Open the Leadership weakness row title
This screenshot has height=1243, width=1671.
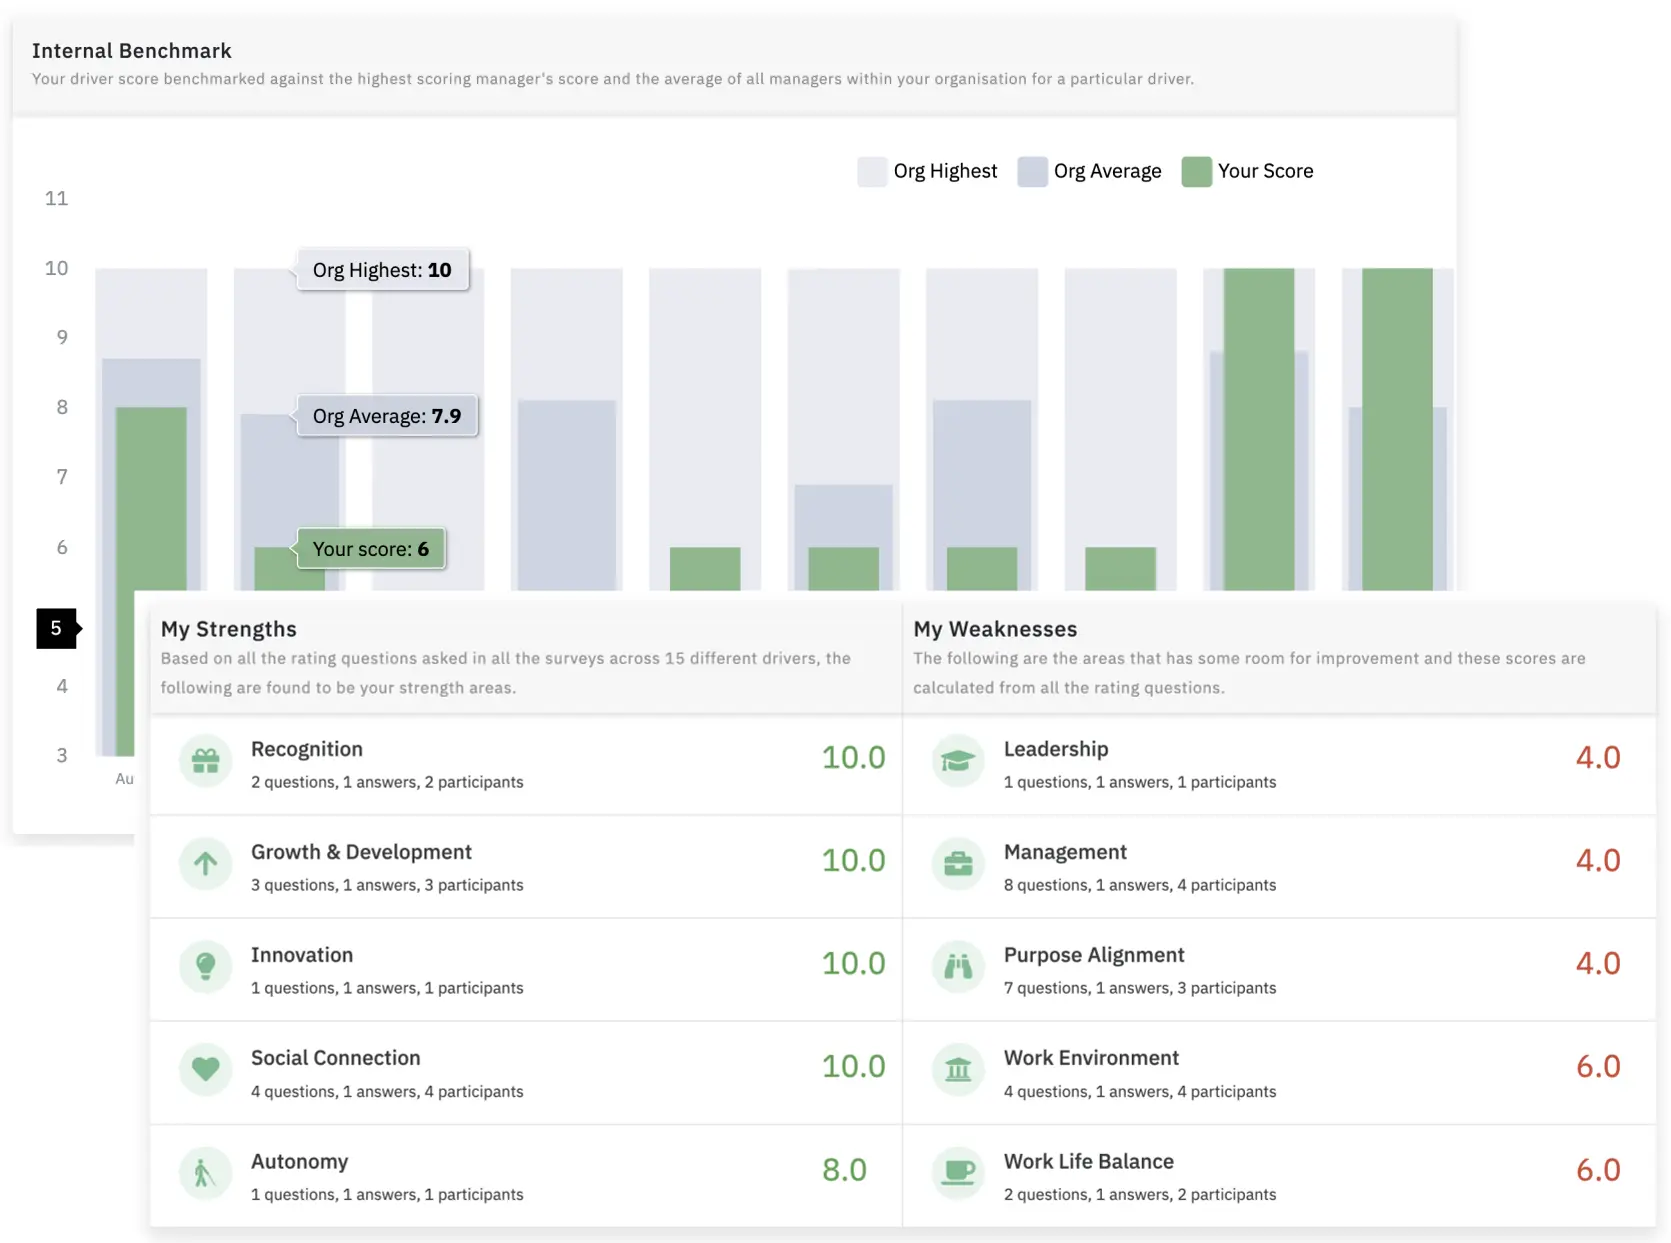[1055, 749]
